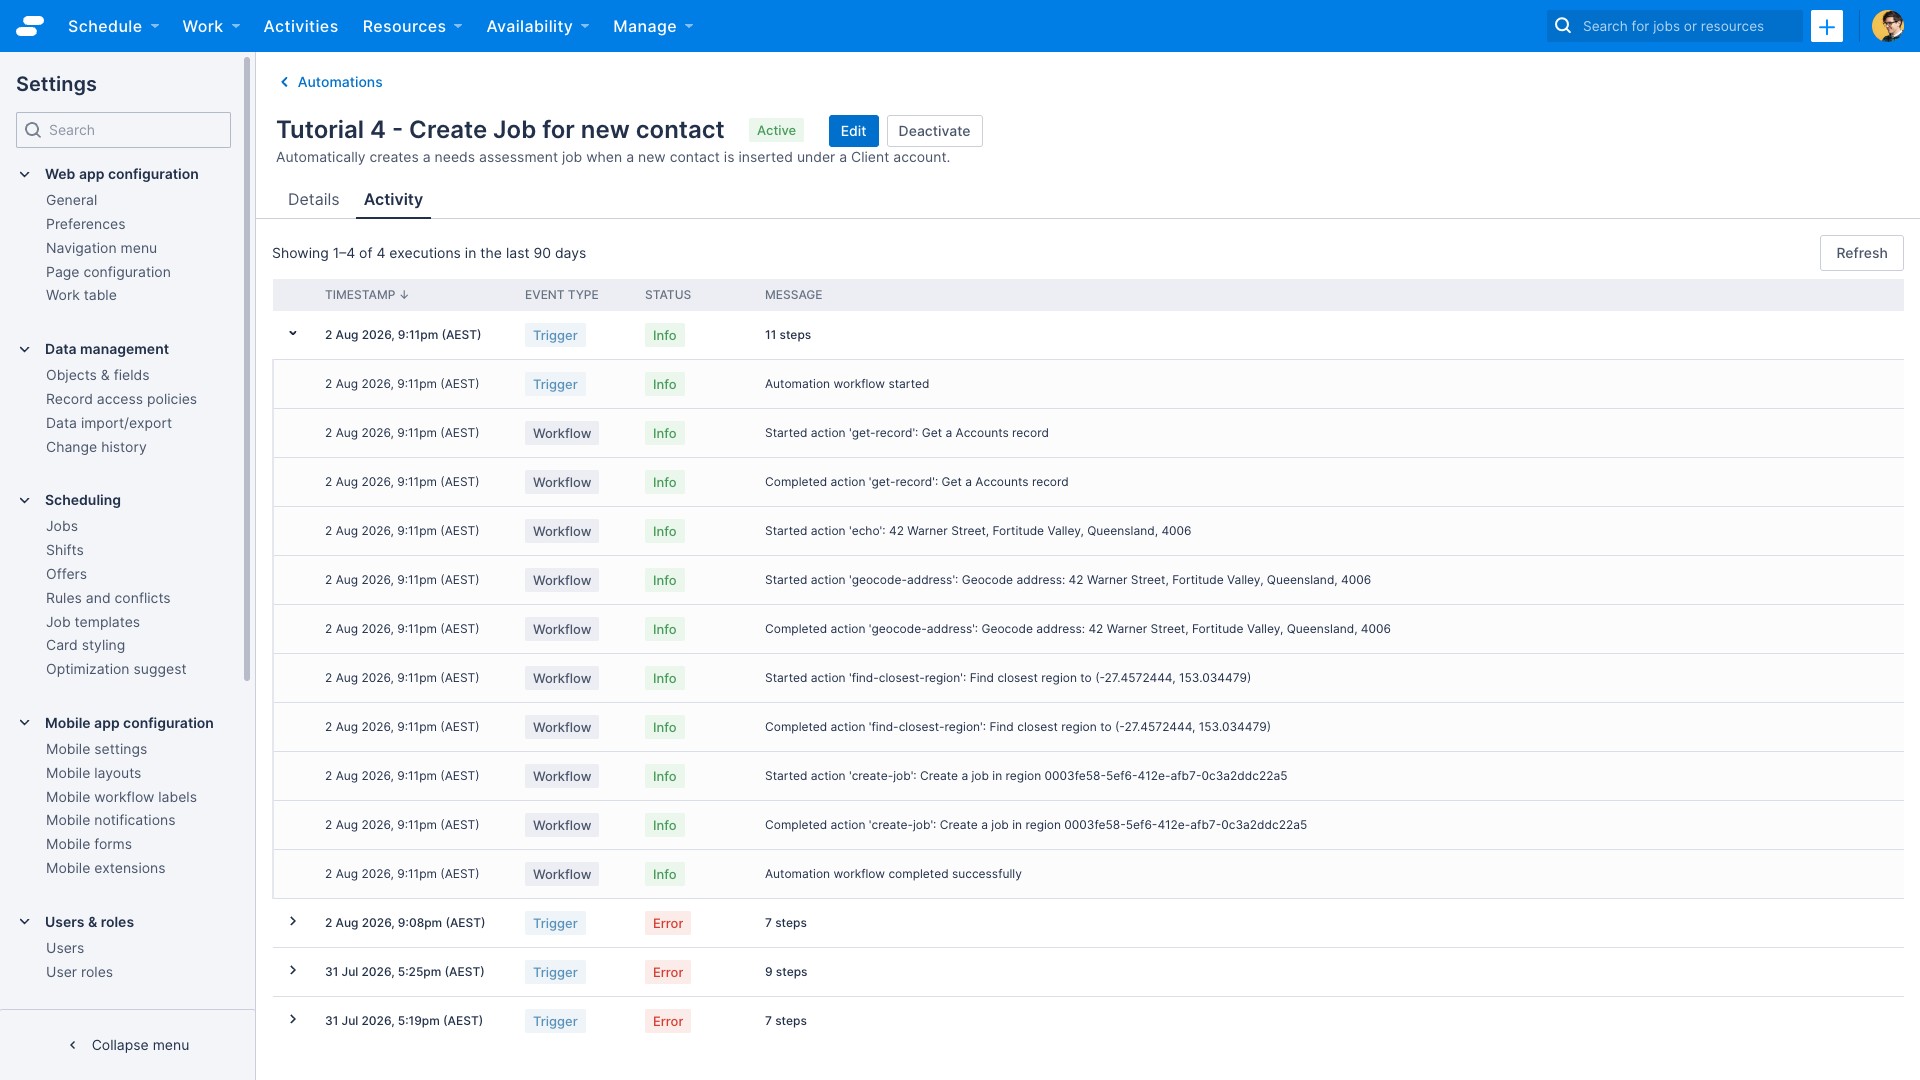Open the Availability dropdown menu

(538, 26)
